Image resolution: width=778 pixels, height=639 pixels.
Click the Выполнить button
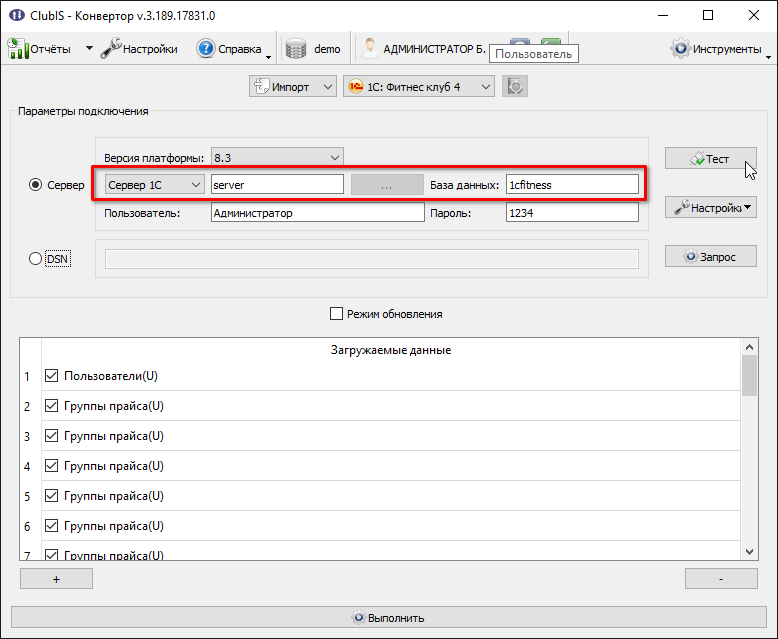click(389, 618)
